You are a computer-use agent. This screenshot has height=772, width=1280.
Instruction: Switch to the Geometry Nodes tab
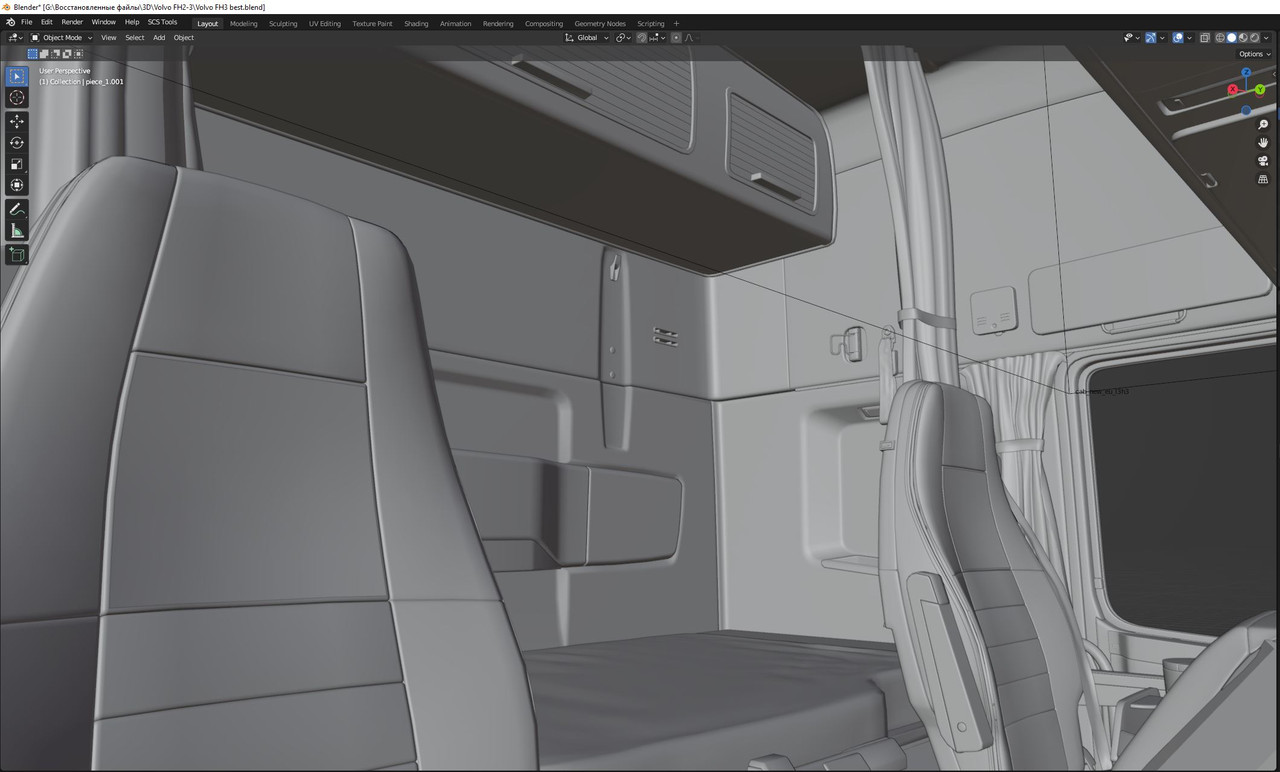click(x=600, y=23)
